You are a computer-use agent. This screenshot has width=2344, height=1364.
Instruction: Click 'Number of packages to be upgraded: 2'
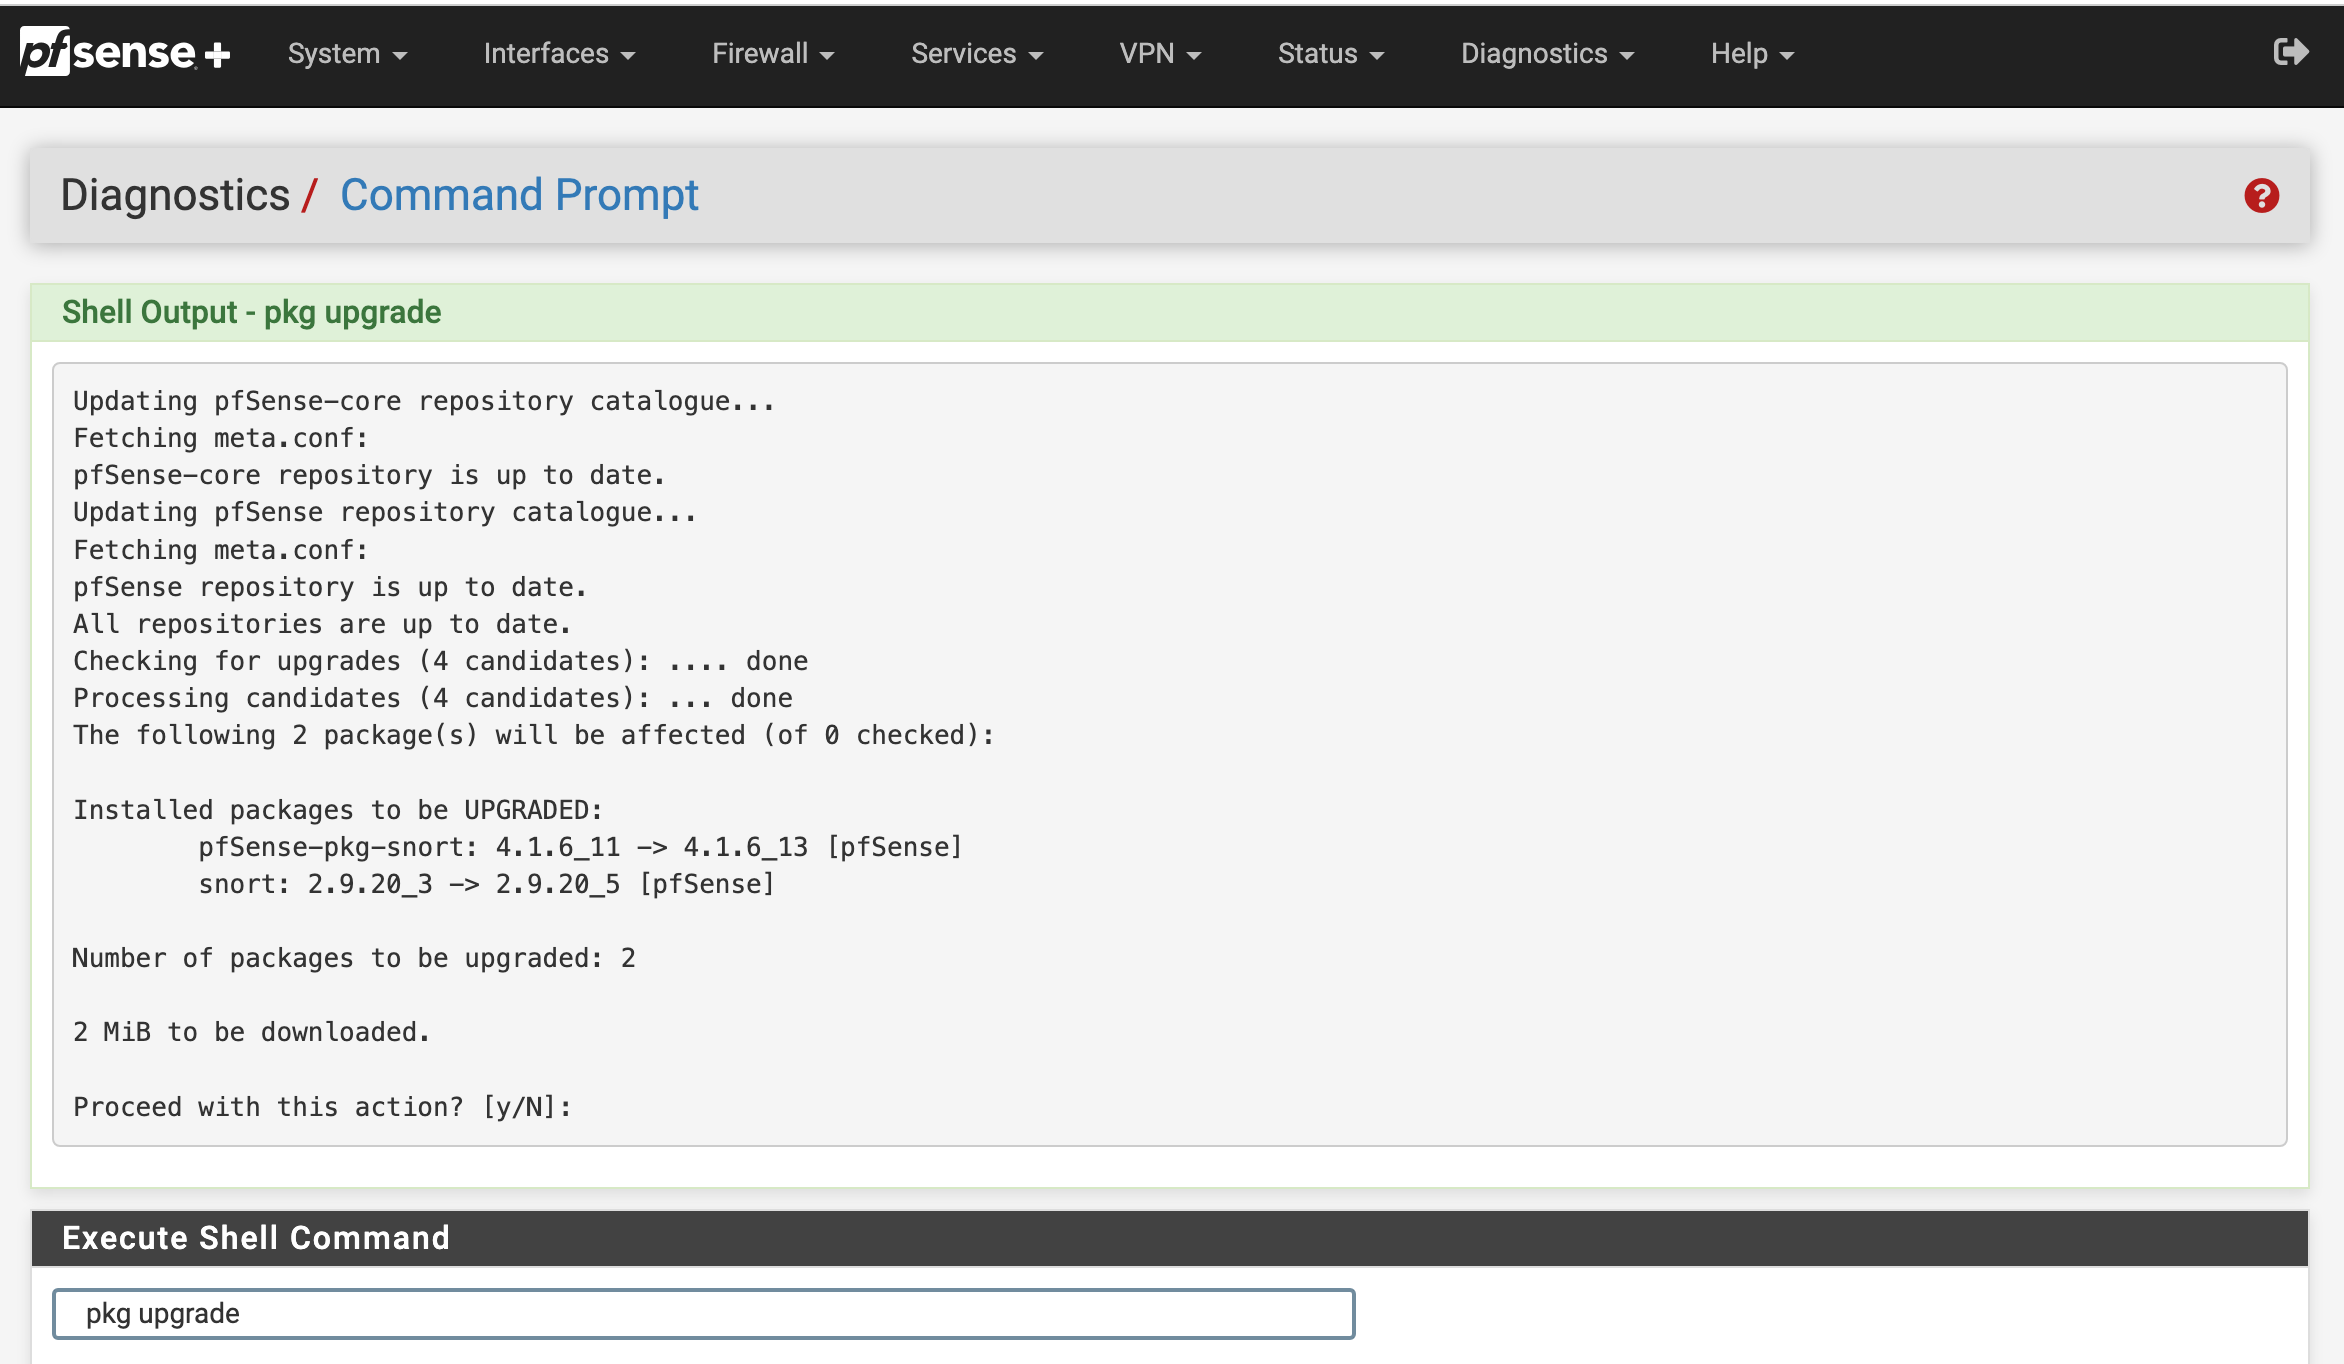[354, 958]
